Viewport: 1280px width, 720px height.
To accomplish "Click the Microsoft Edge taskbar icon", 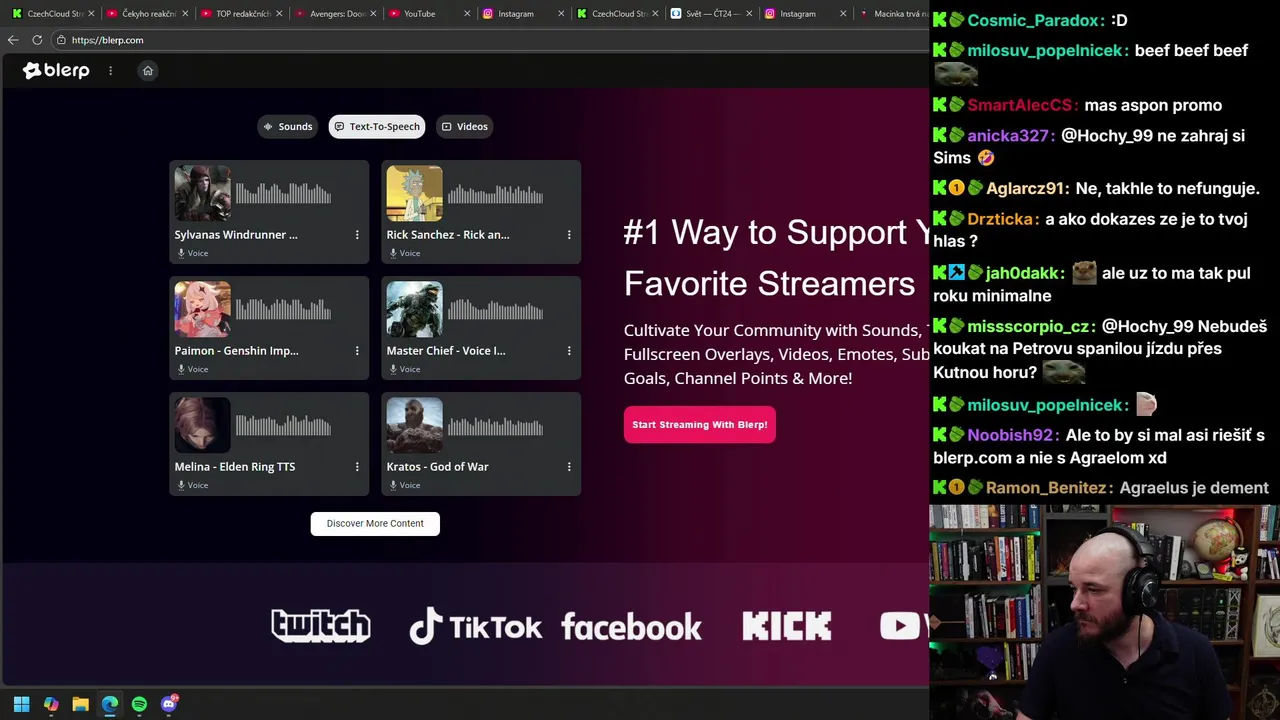I will coord(110,704).
